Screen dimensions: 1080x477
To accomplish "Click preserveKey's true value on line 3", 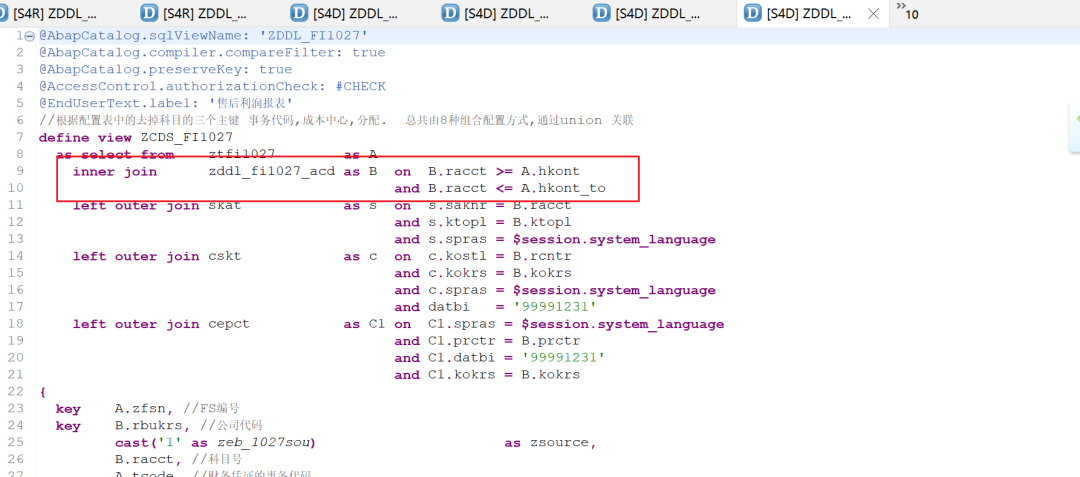I will pos(276,70).
